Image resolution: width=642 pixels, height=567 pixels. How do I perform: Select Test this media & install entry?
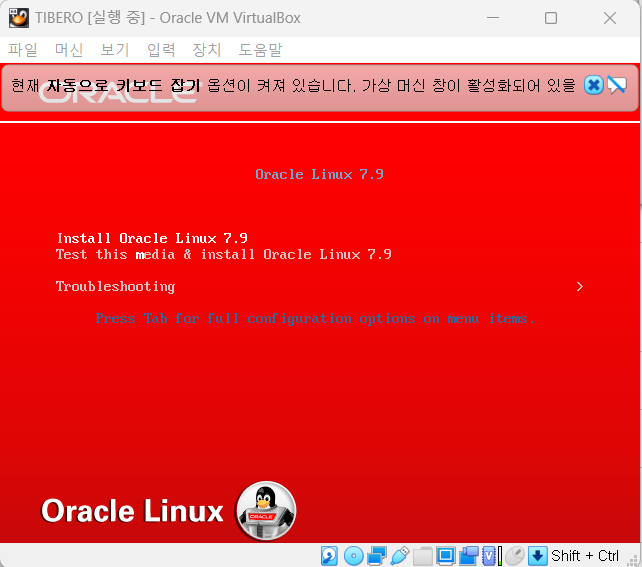224,254
